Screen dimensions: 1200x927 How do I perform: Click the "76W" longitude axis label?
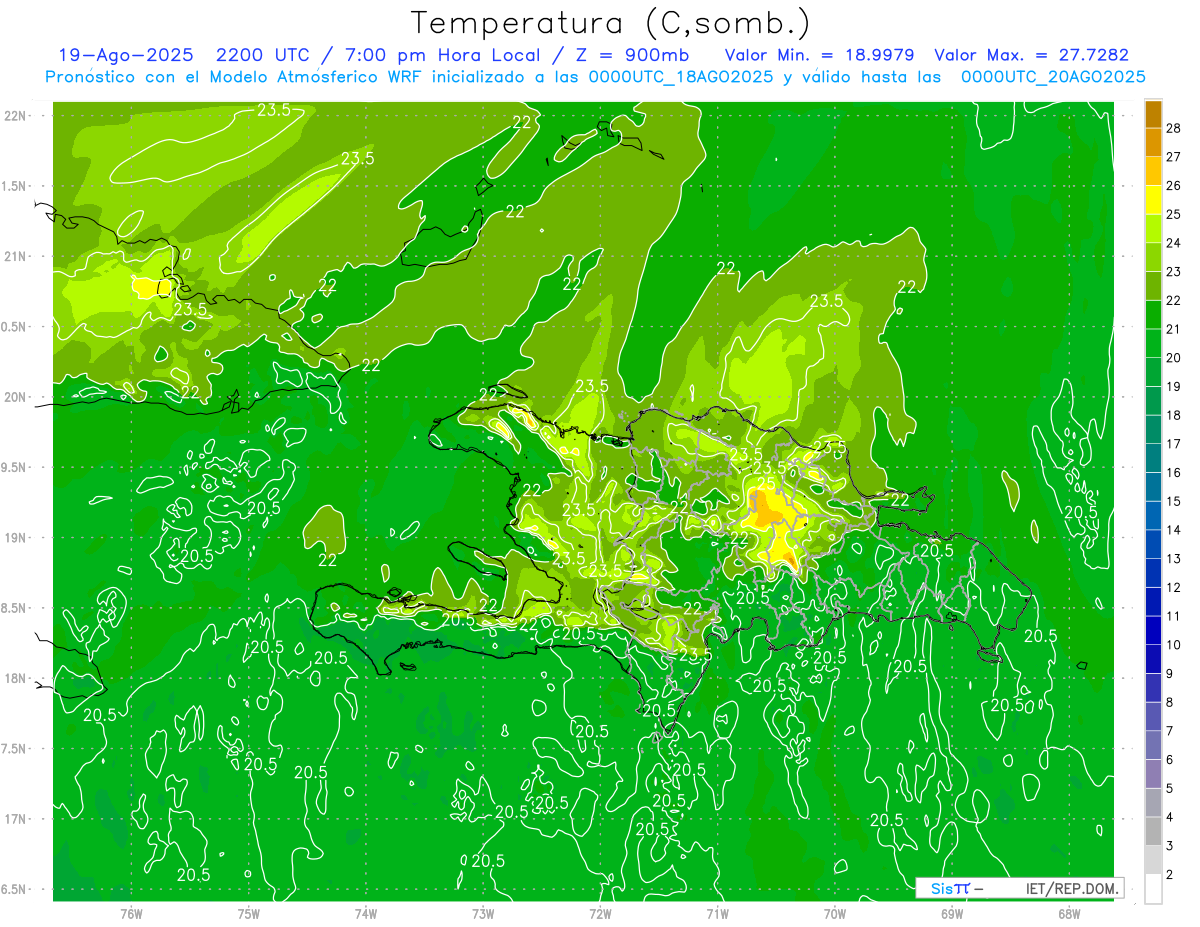131,914
